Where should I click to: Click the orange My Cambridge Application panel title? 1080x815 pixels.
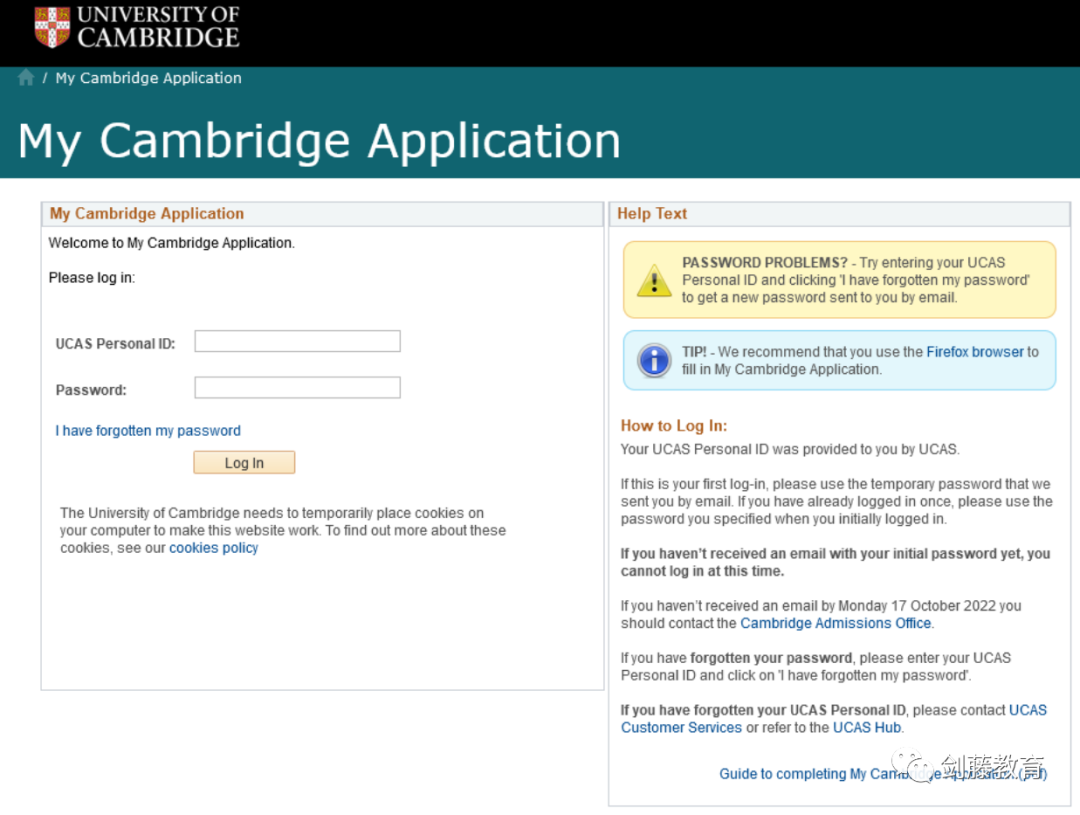147,214
